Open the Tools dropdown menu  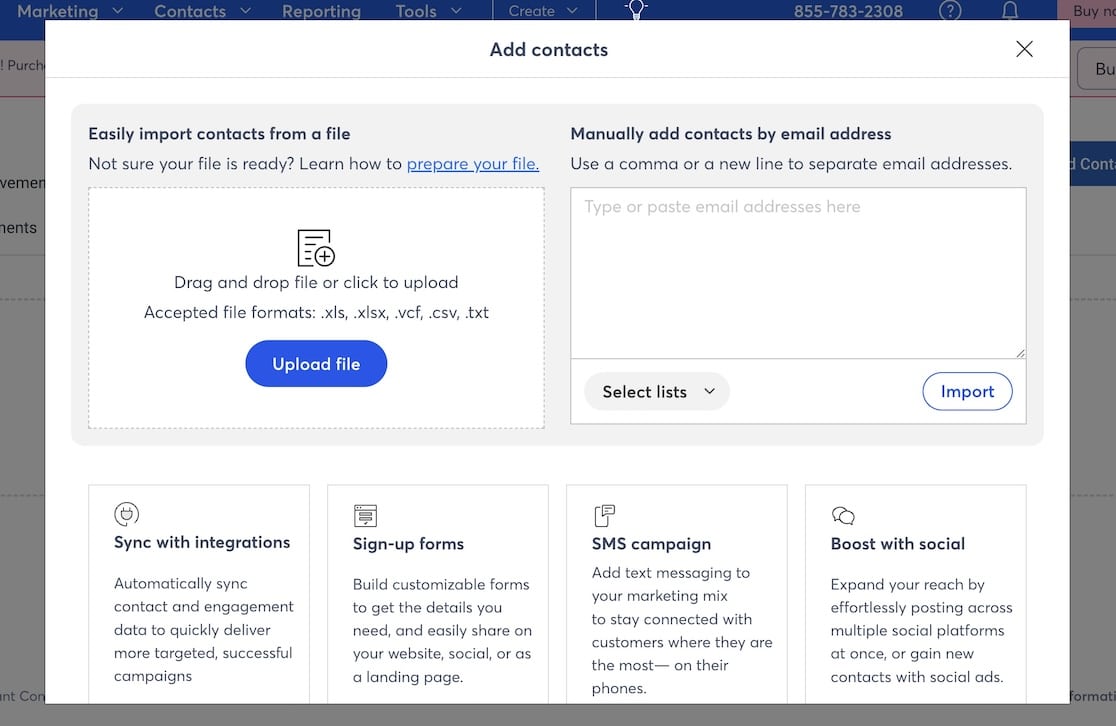(426, 11)
